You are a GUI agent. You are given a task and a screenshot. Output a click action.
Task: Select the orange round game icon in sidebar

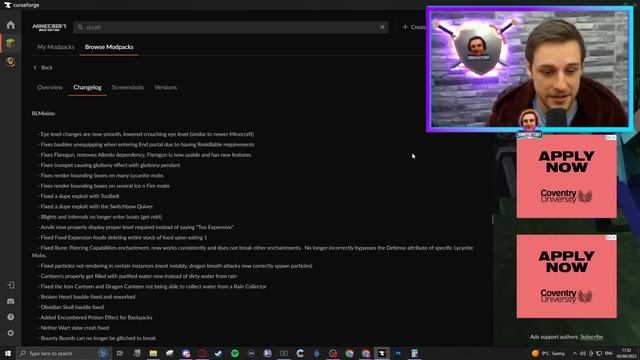pos(11,62)
